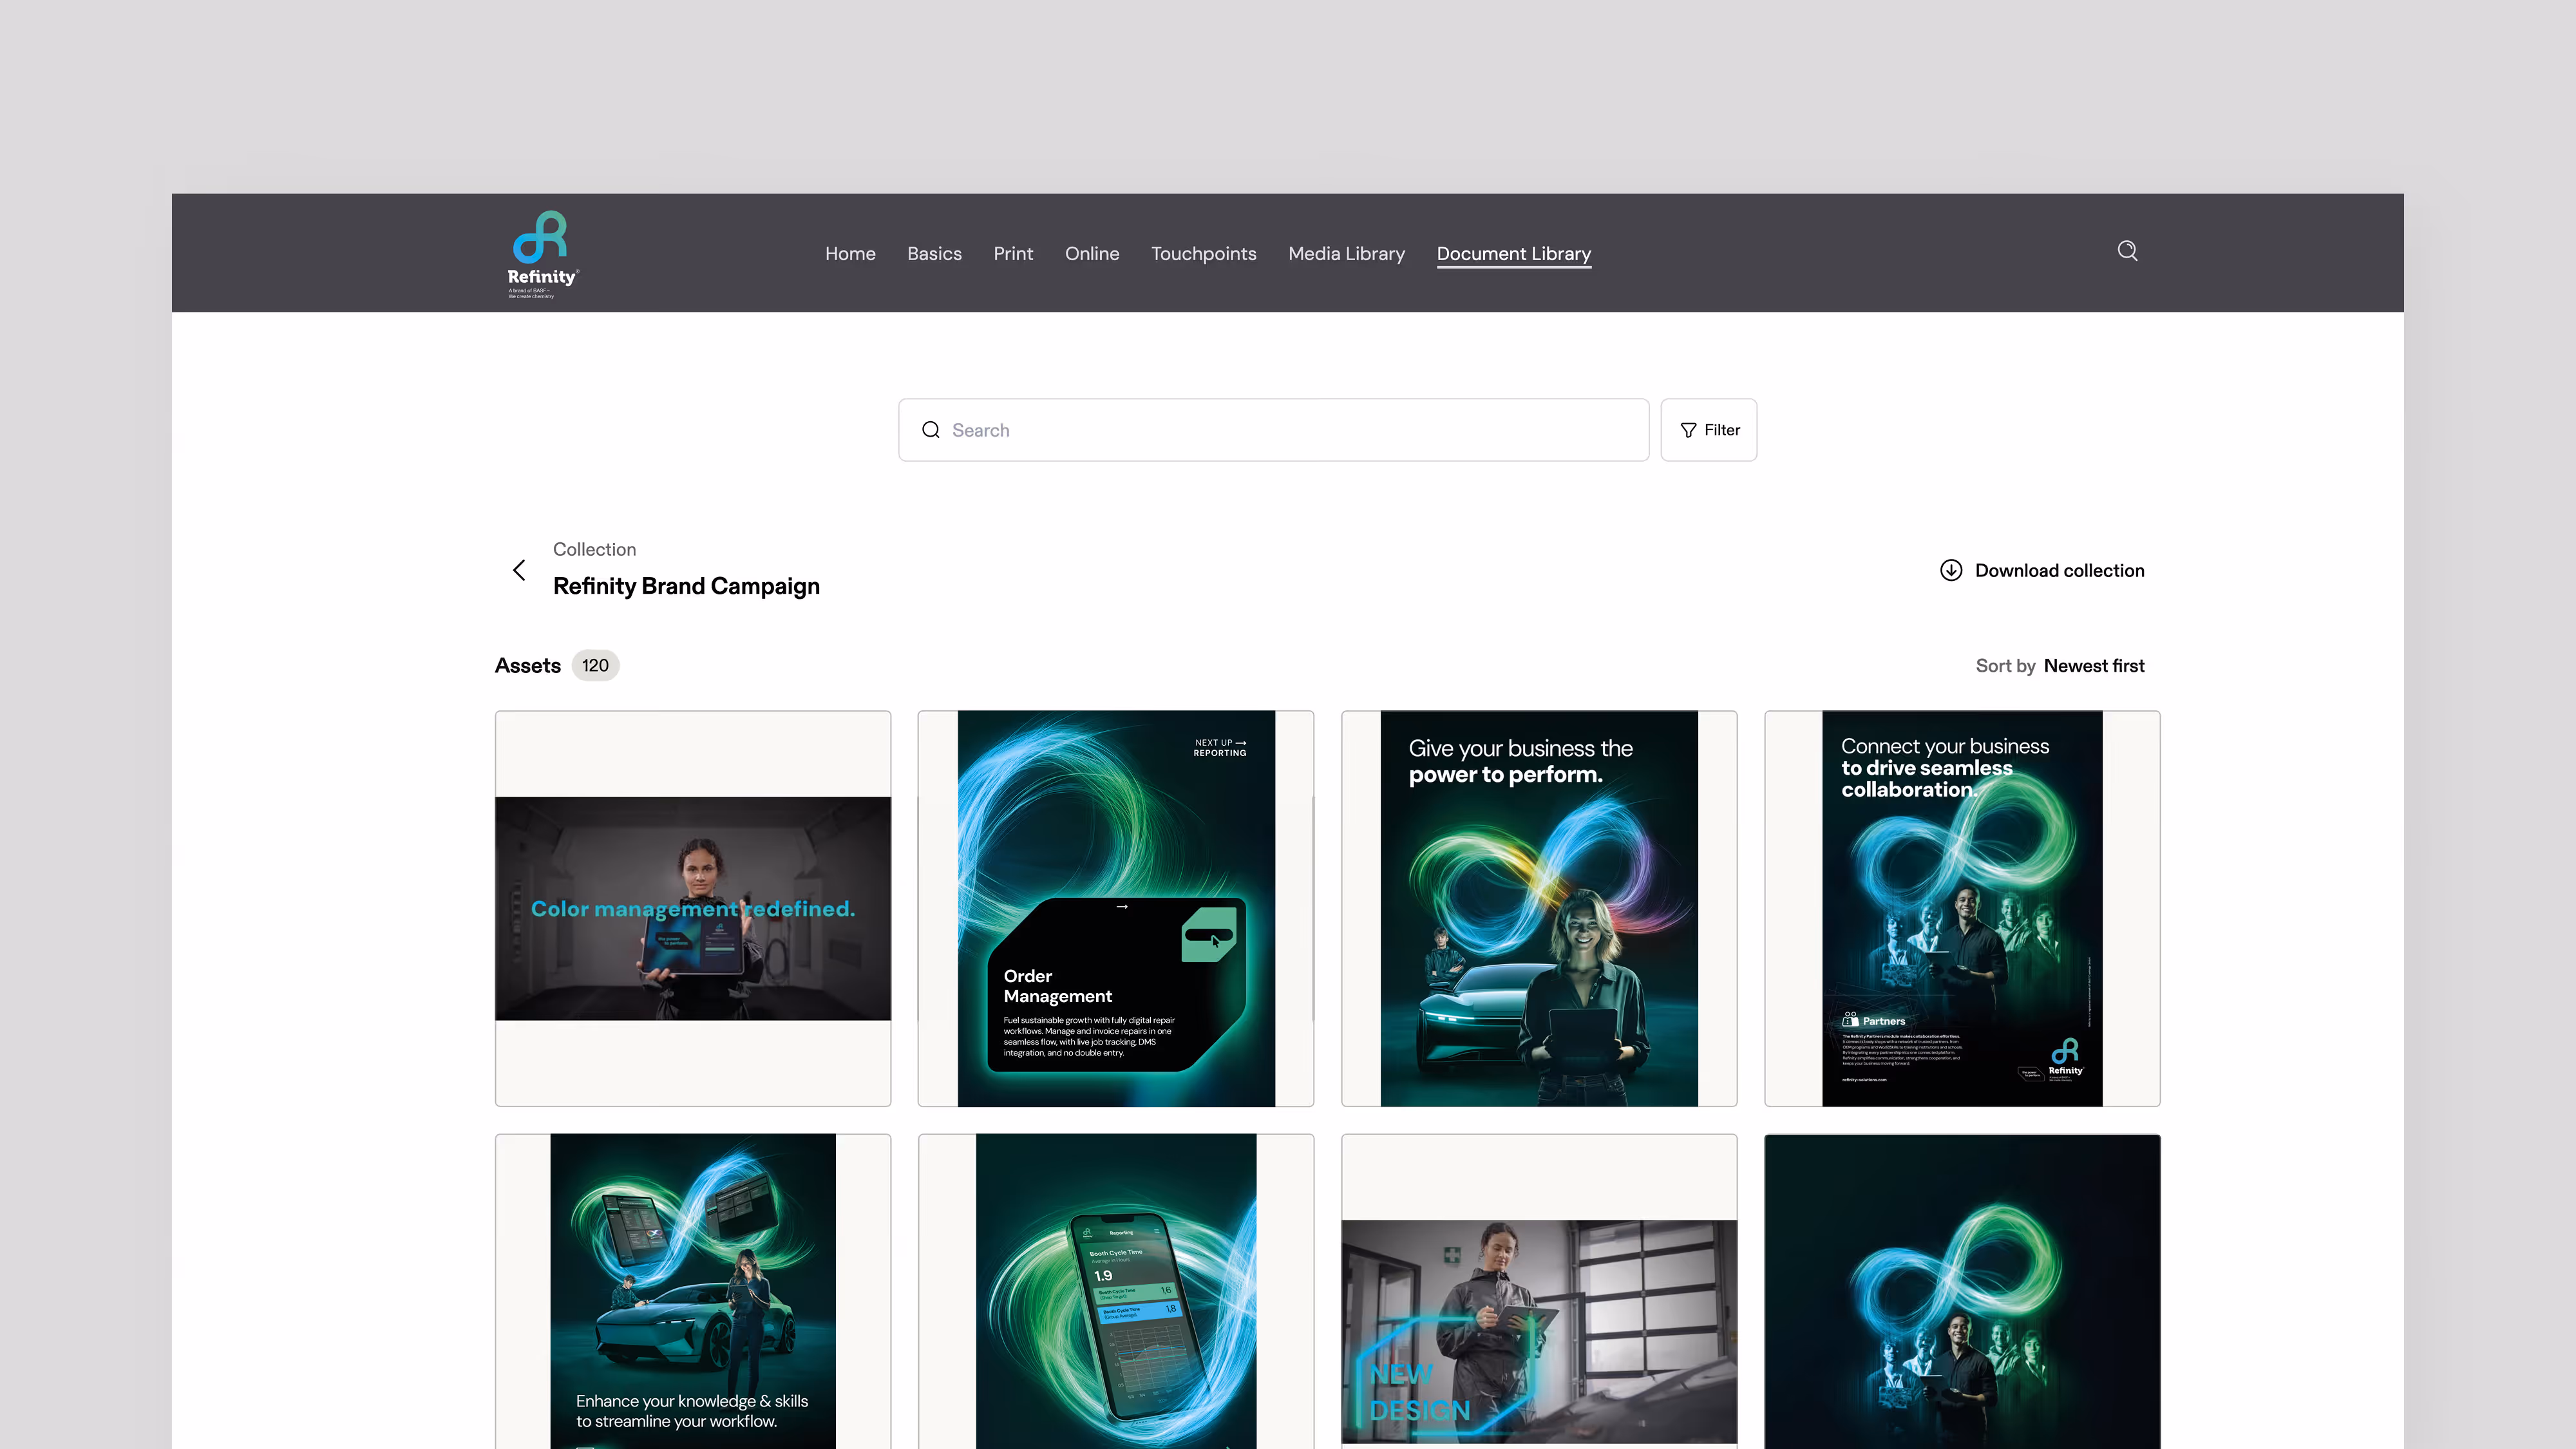The width and height of the screenshot is (2576, 1449).
Task: Switch to Media Library
Action: pyautogui.click(x=1346, y=254)
